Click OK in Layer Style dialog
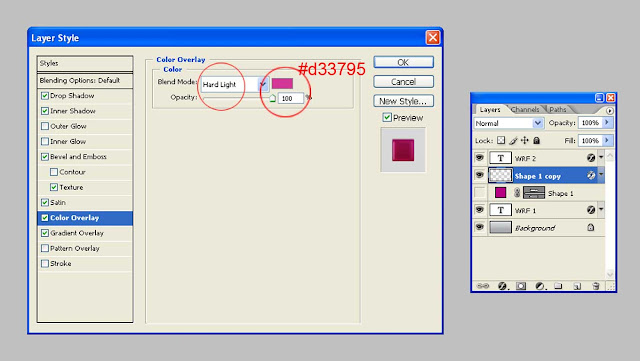The width and height of the screenshot is (640, 361). 403,62
